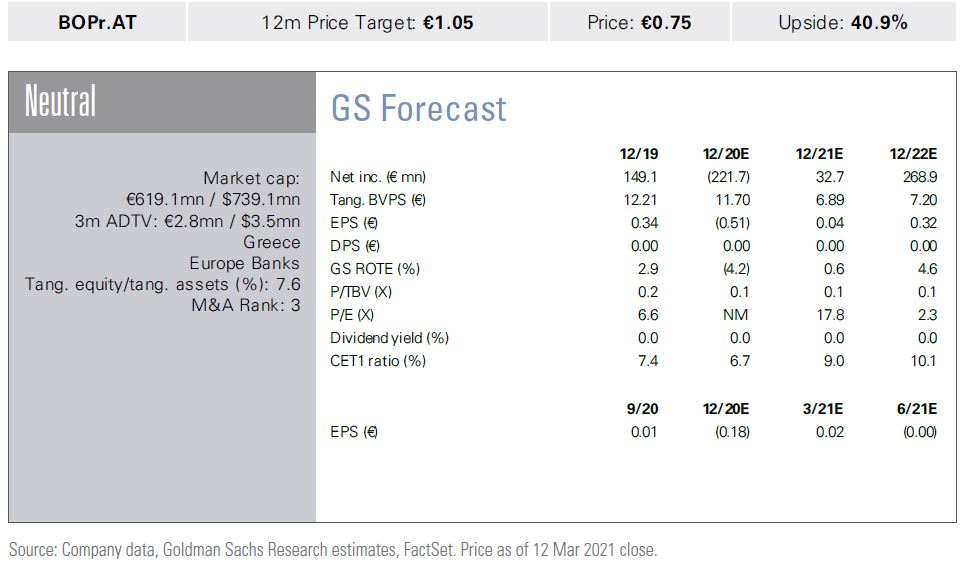
Task: Click the GS Forecast title
Action: 419,108
